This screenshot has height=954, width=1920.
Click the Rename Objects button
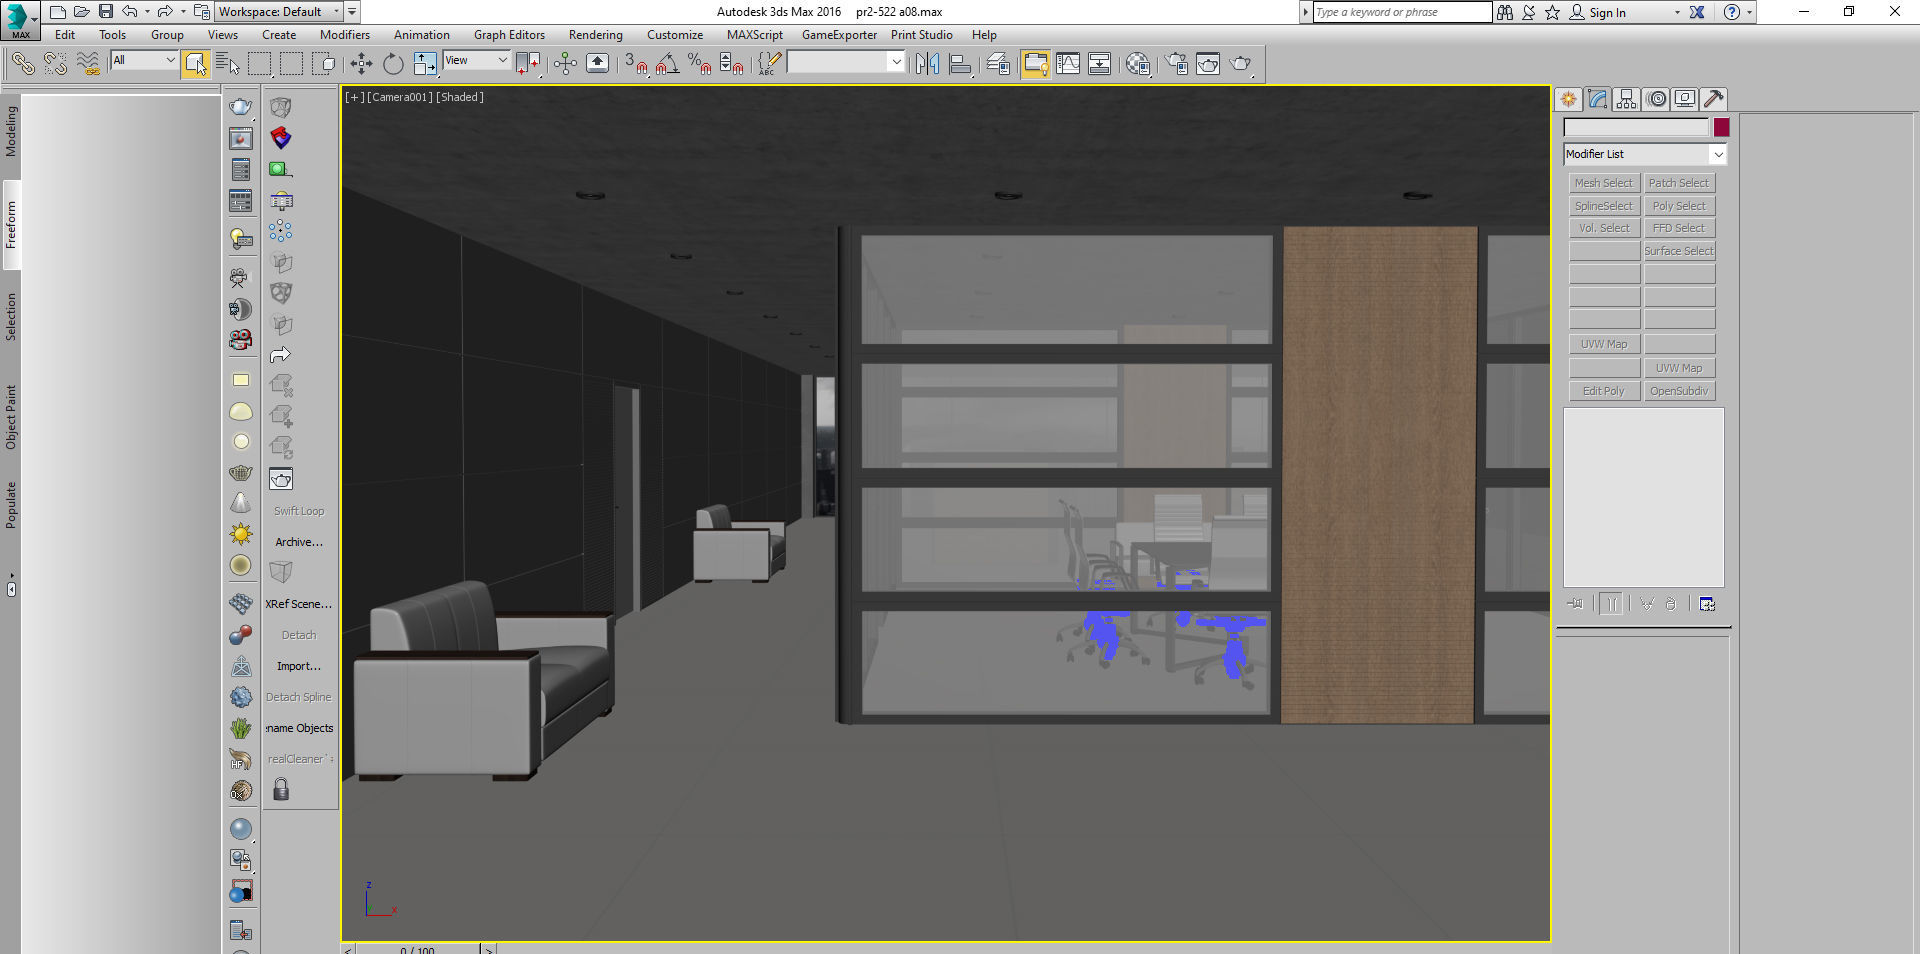[x=299, y=728]
